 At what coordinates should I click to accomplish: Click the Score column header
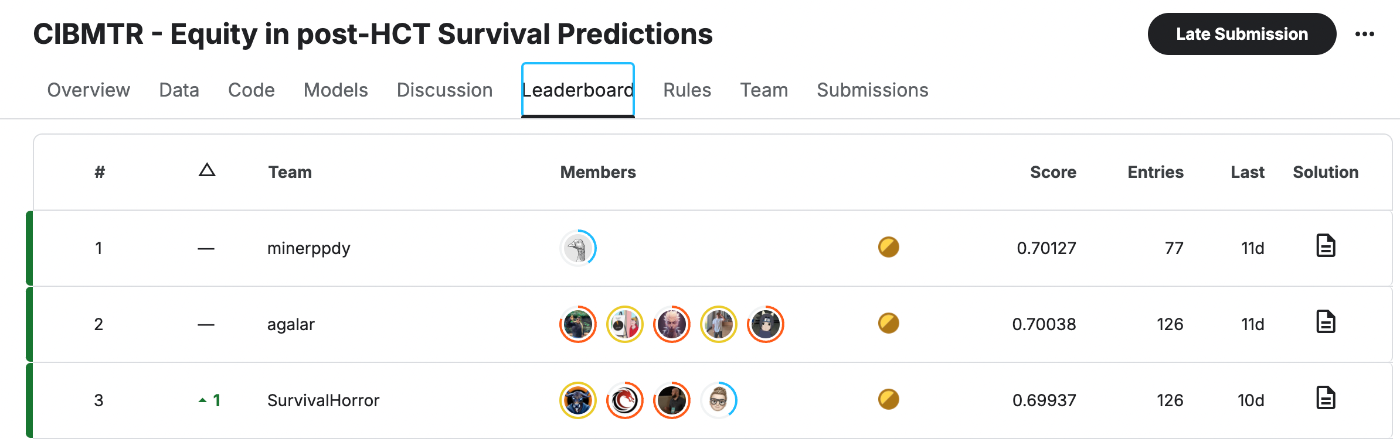pos(1053,172)
